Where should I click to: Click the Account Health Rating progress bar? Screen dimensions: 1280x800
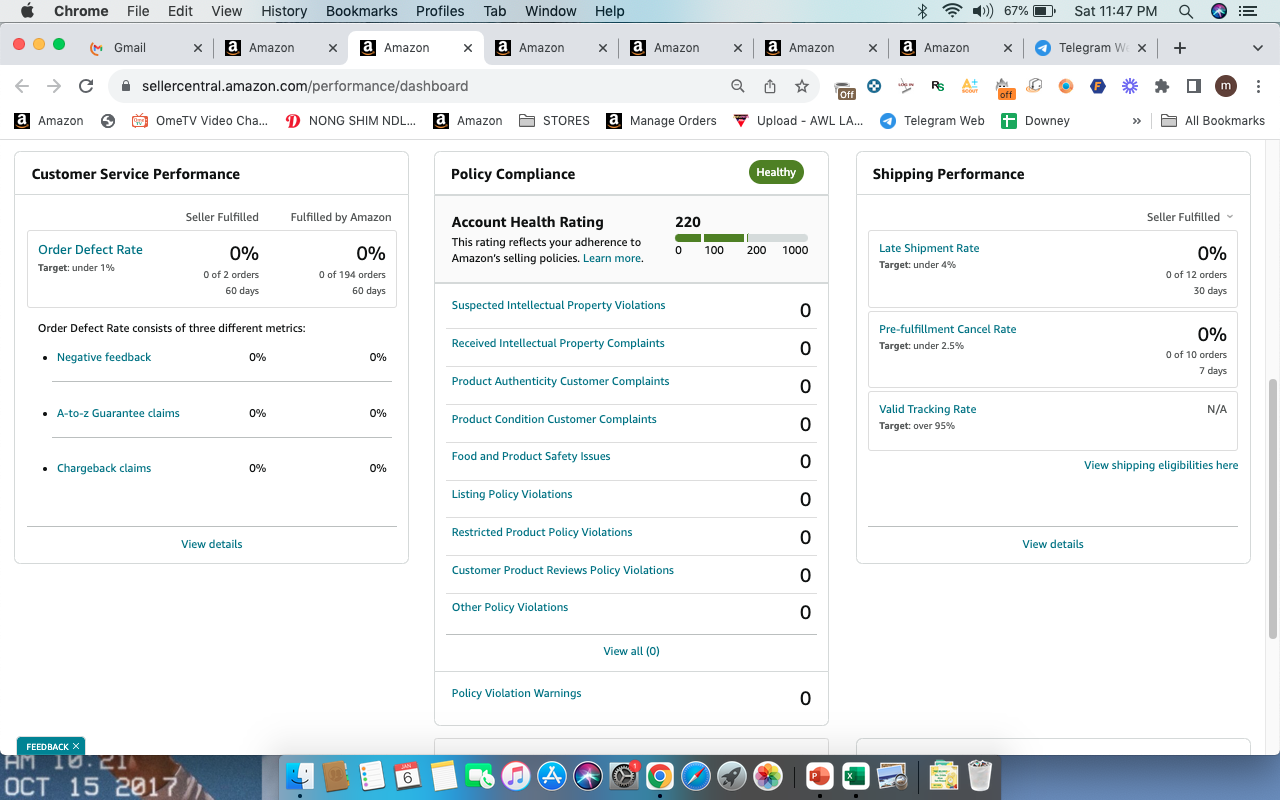click(741, 238)
